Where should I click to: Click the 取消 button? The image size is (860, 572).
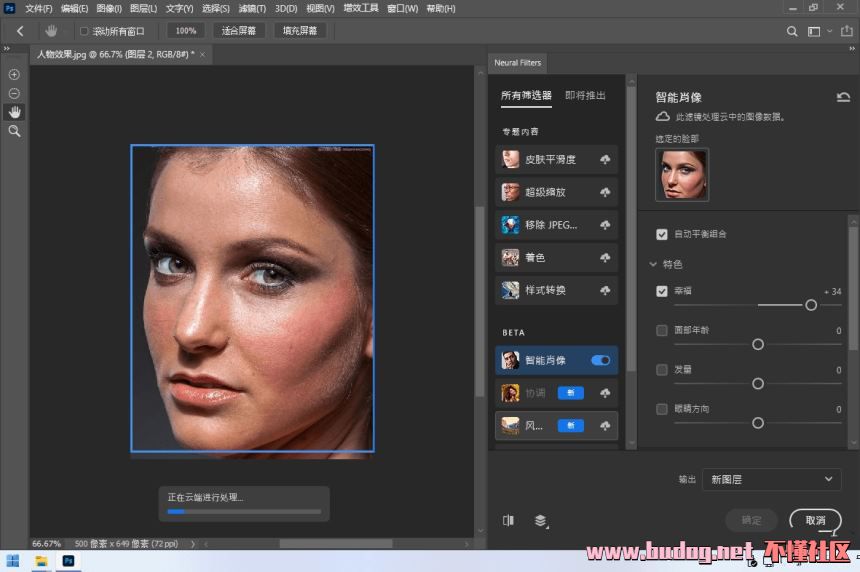pos(815,520)
